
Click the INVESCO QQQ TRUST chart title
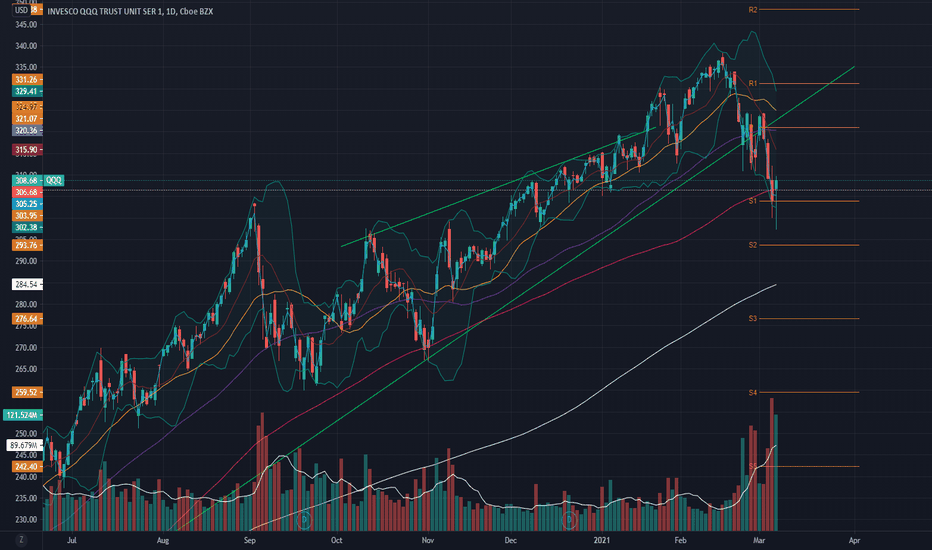click(130, 11)
